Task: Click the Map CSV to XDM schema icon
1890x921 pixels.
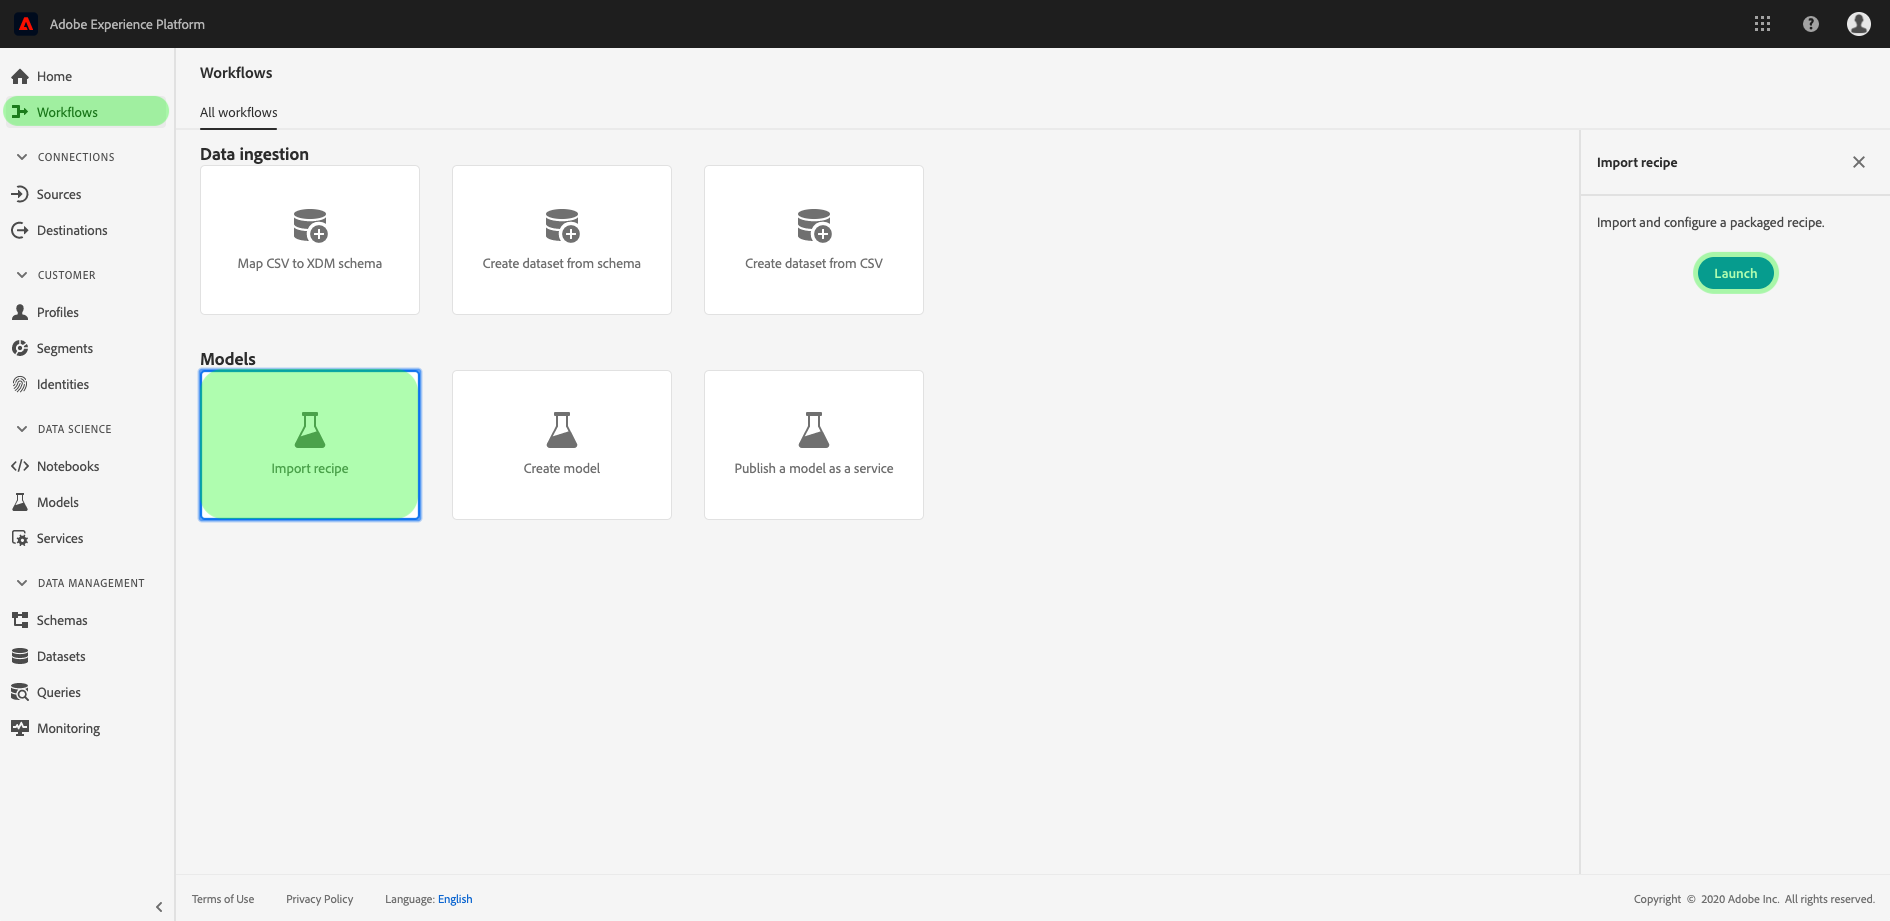Action: tap(310, 226)
